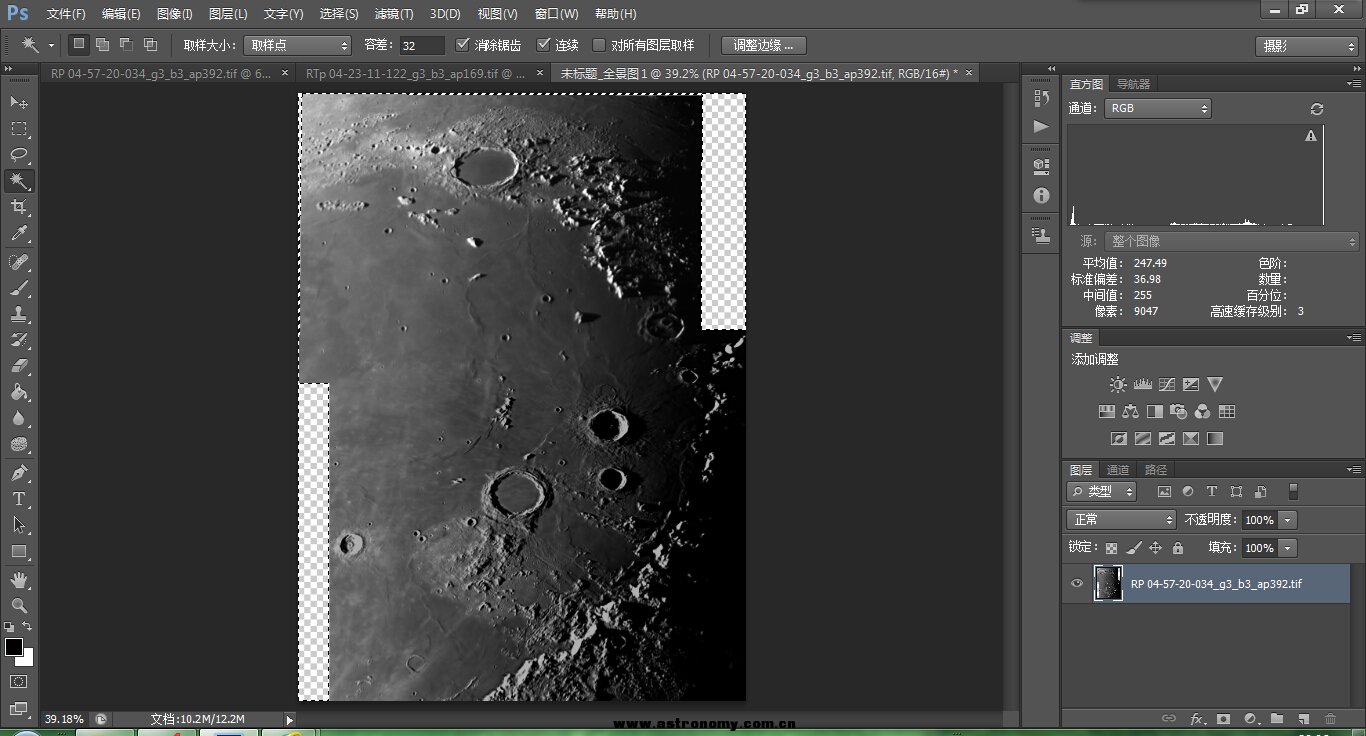The width and height of the screenshot is (1366, 736).
Task: Select the Crop tool
Action: coord(19,207)
